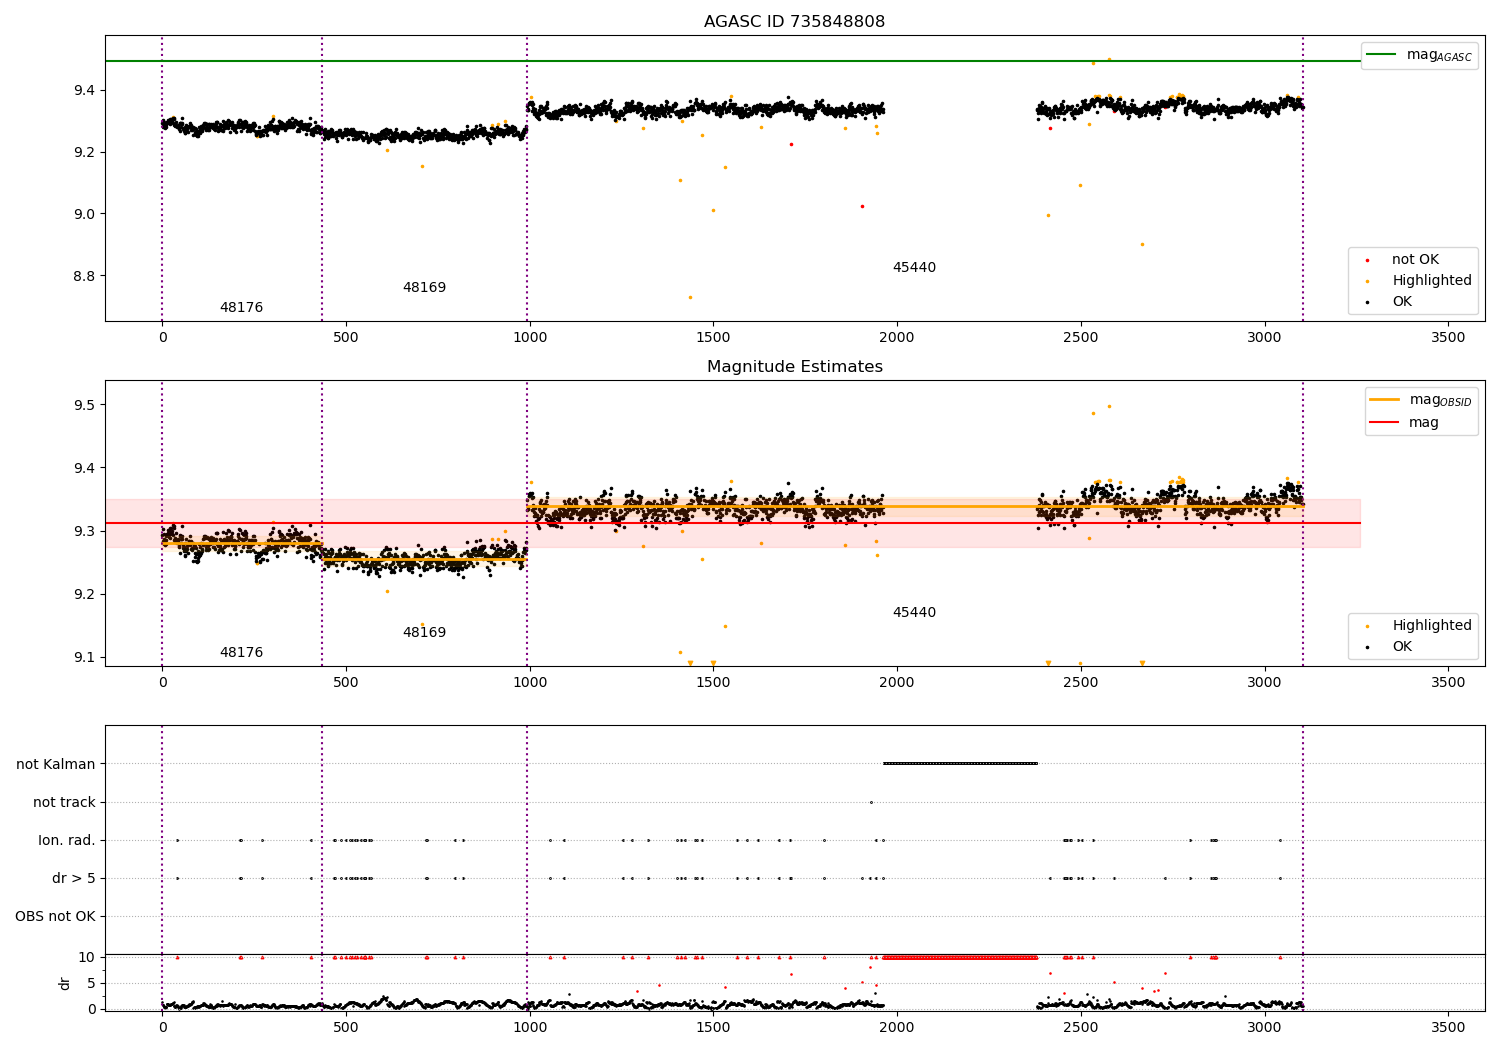1500x1050 pixels.
Task: Click the 5 tick on the dr axis
Action: (x=92, y=983)
